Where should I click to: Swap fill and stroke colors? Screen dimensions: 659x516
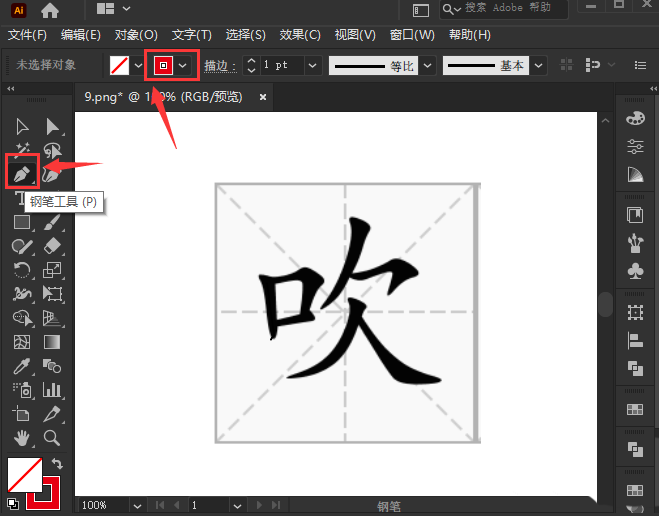tap(57, 463)
